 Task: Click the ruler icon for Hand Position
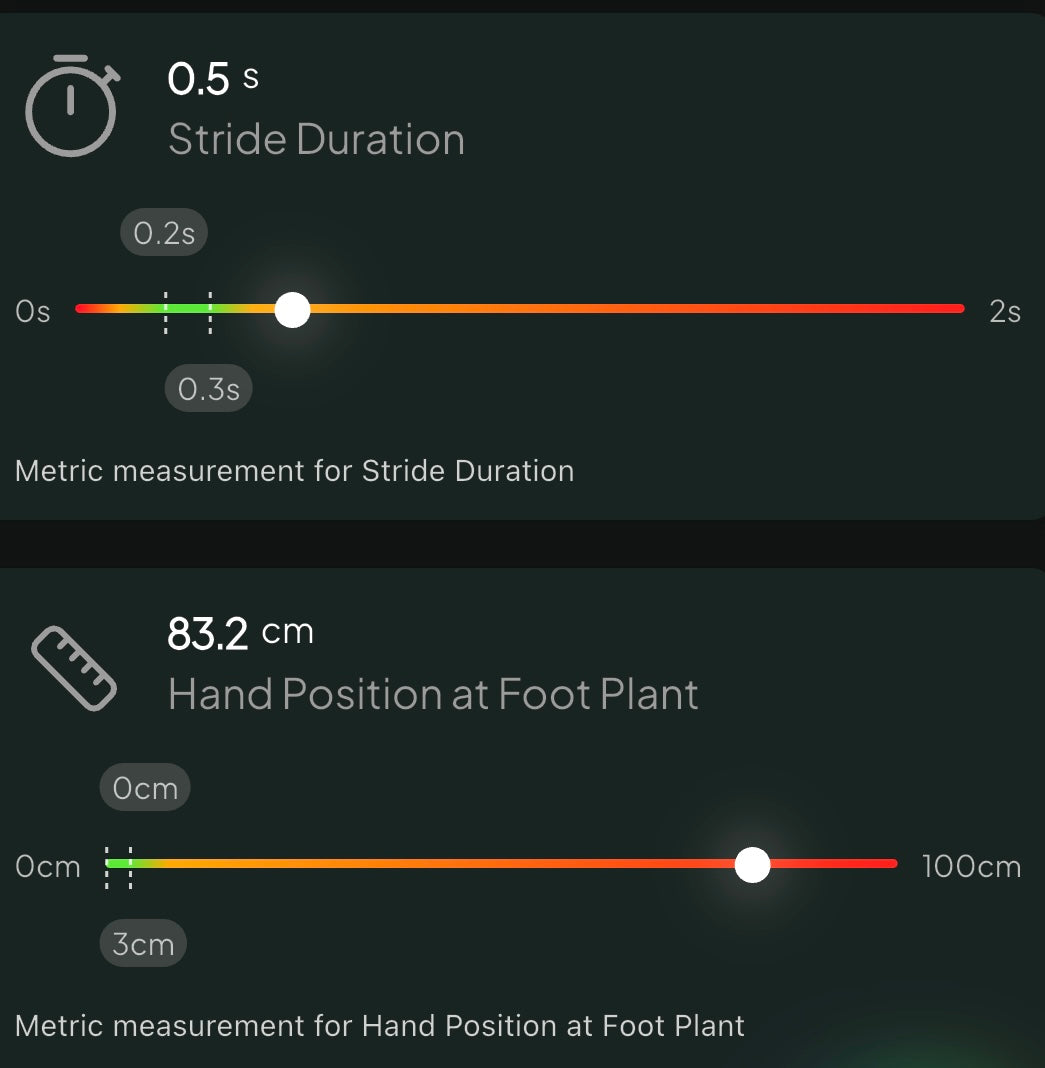[74, 668]
